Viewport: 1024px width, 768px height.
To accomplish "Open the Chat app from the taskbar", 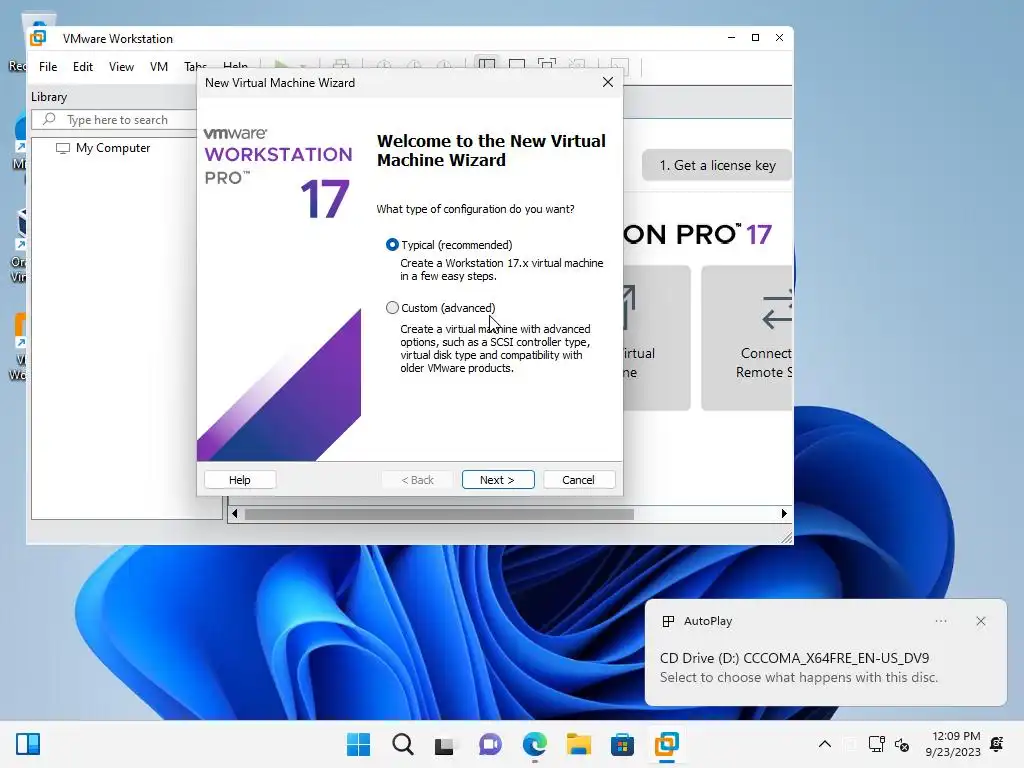I will click(x=490, y=744).
